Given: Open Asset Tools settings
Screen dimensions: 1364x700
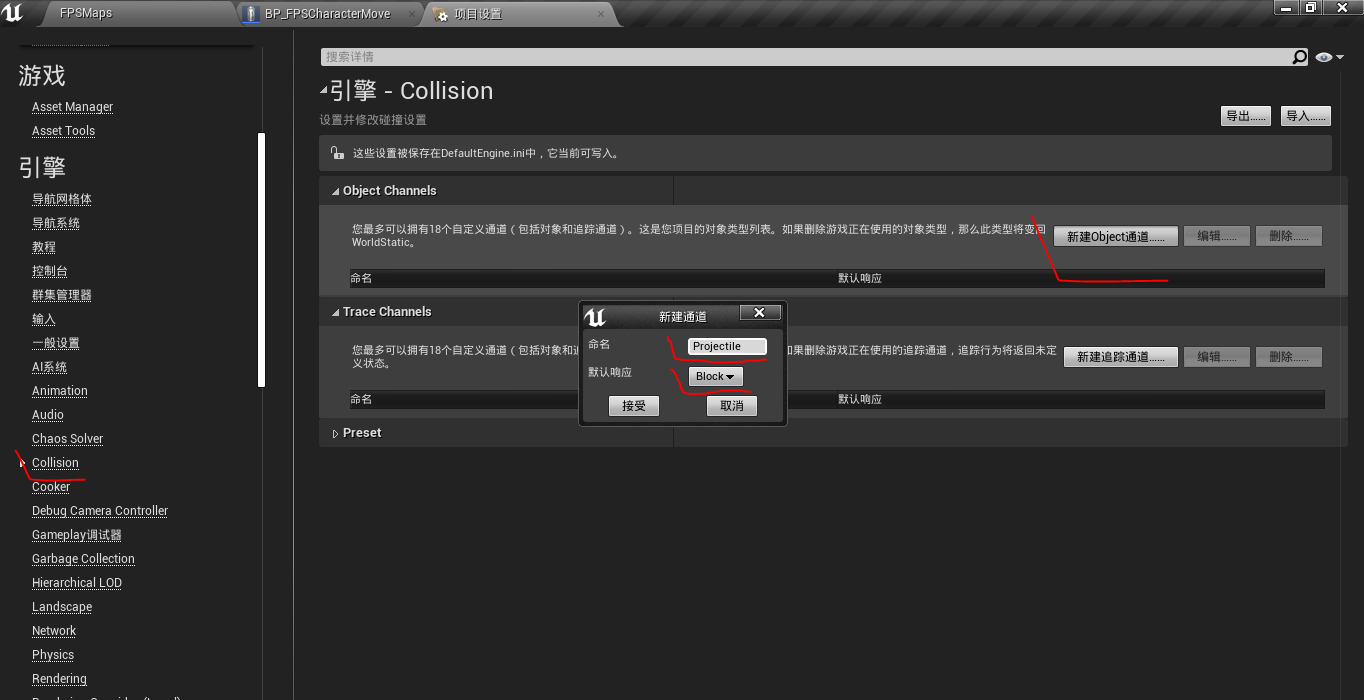Looking at the screenshot, I should (x=63, y=131).
